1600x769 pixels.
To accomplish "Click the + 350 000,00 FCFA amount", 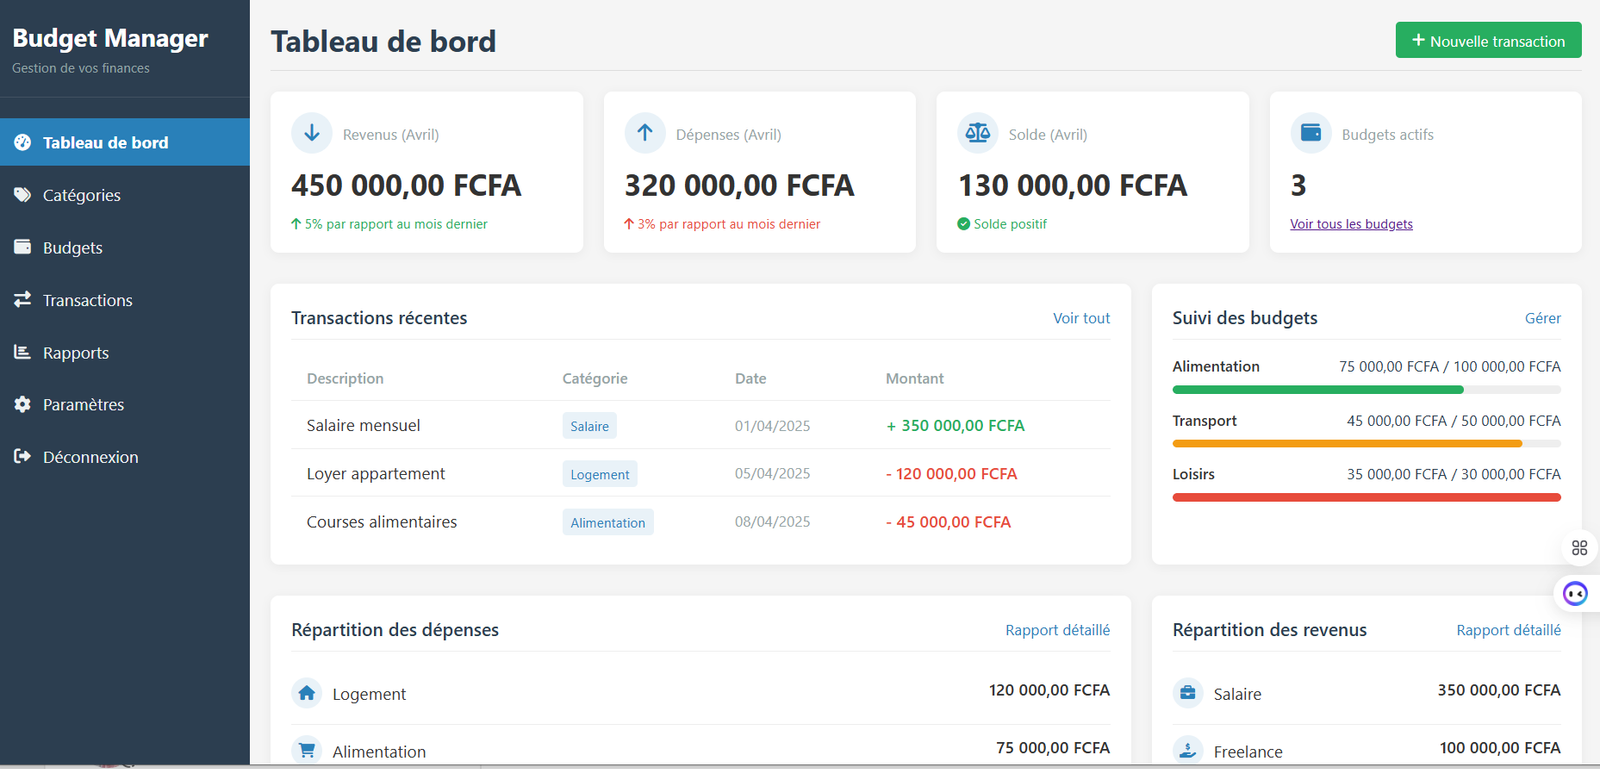I will [x=955, y=425].
